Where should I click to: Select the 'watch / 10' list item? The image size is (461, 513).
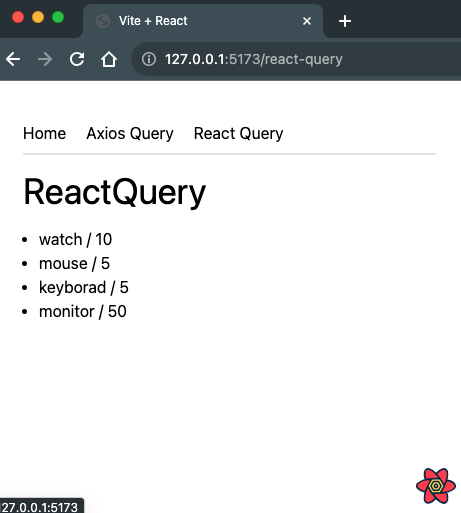tap(75, 239)
